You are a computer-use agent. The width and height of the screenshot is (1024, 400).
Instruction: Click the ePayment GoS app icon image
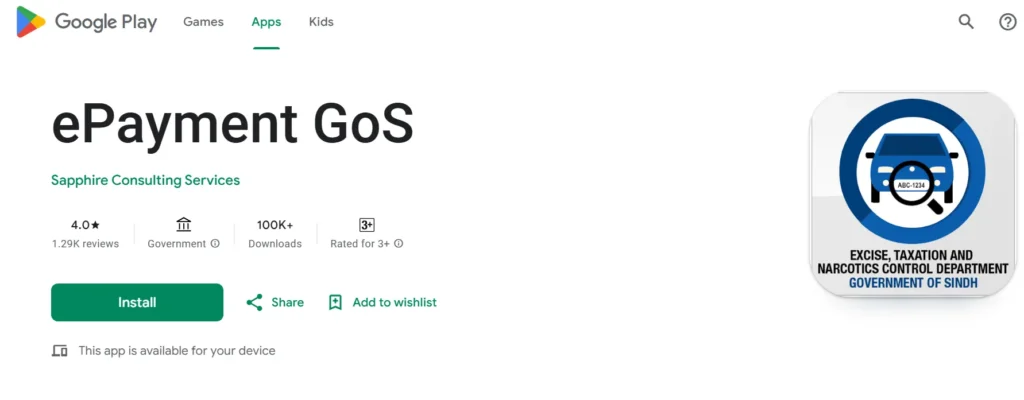coord(911,195)
